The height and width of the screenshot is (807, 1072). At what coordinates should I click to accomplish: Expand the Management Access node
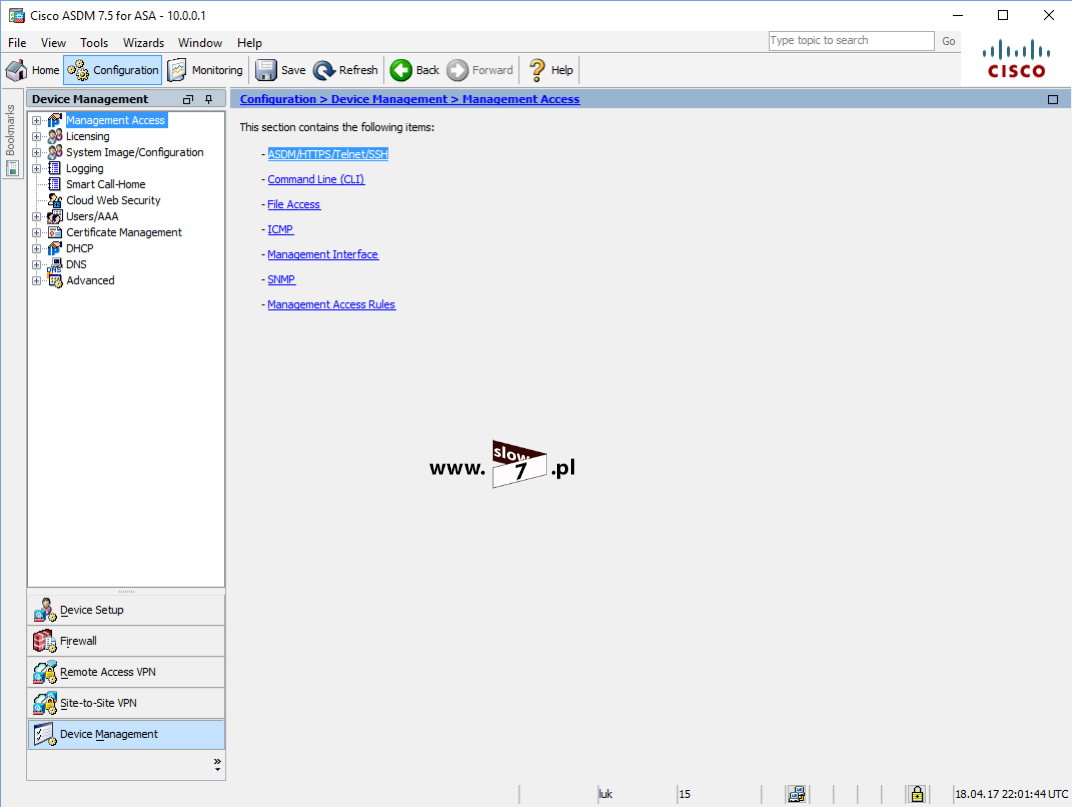pos(36,120)
